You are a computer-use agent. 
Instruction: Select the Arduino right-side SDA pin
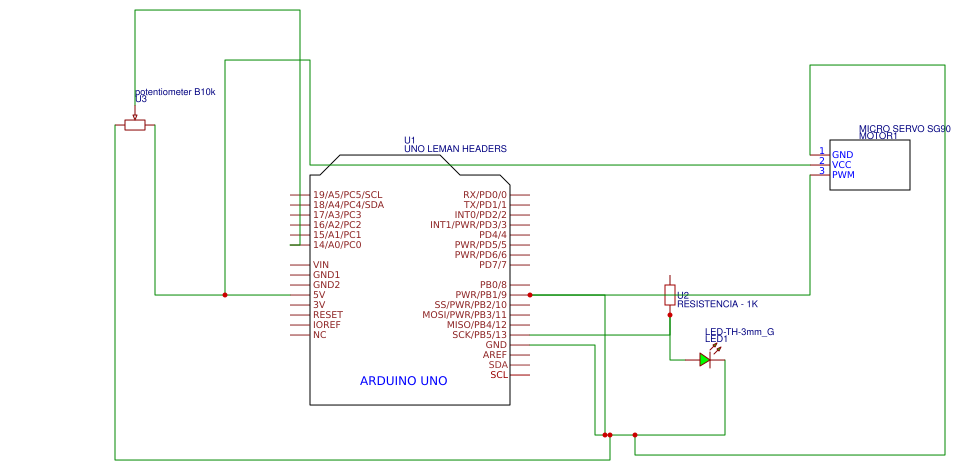pyautogui.click(x=498, y=364)
